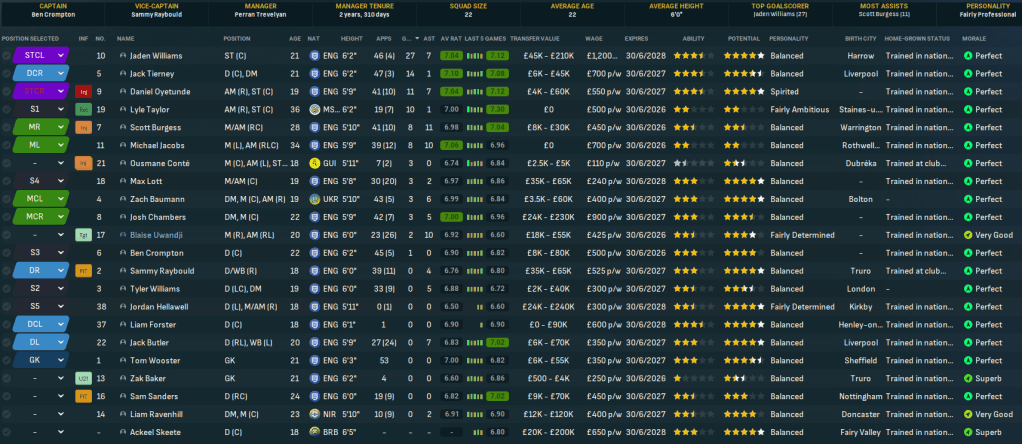The image size is (1022, 444).
Task: Click Jaden Williams' morale Perfect icon
Action: click(x=967, y=55)
